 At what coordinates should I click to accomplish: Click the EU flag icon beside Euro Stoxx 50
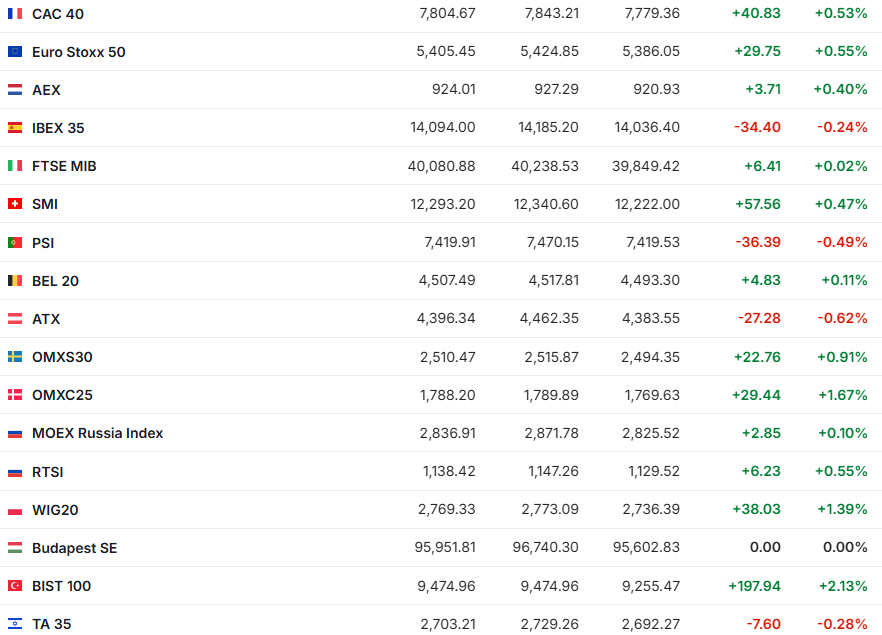(x=15, y=52)
